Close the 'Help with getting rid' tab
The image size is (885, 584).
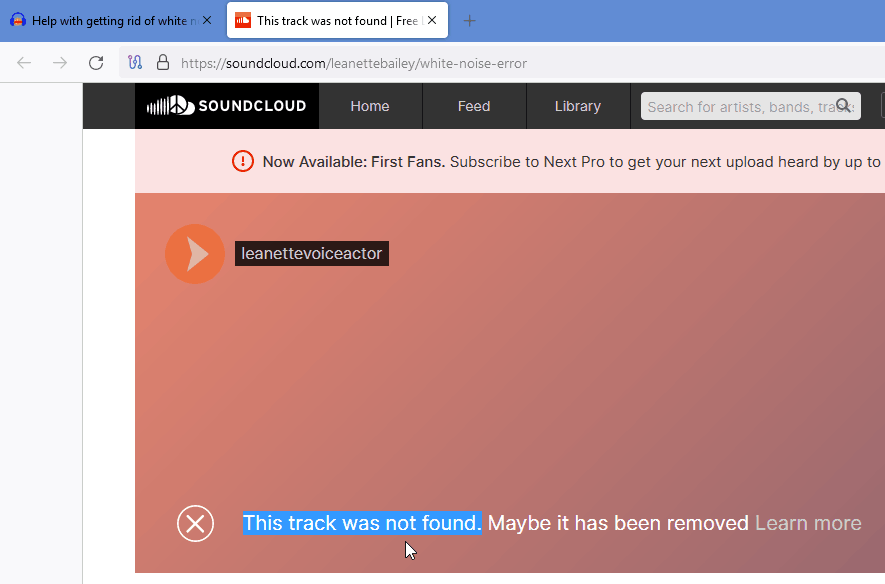tap(207, 20)
